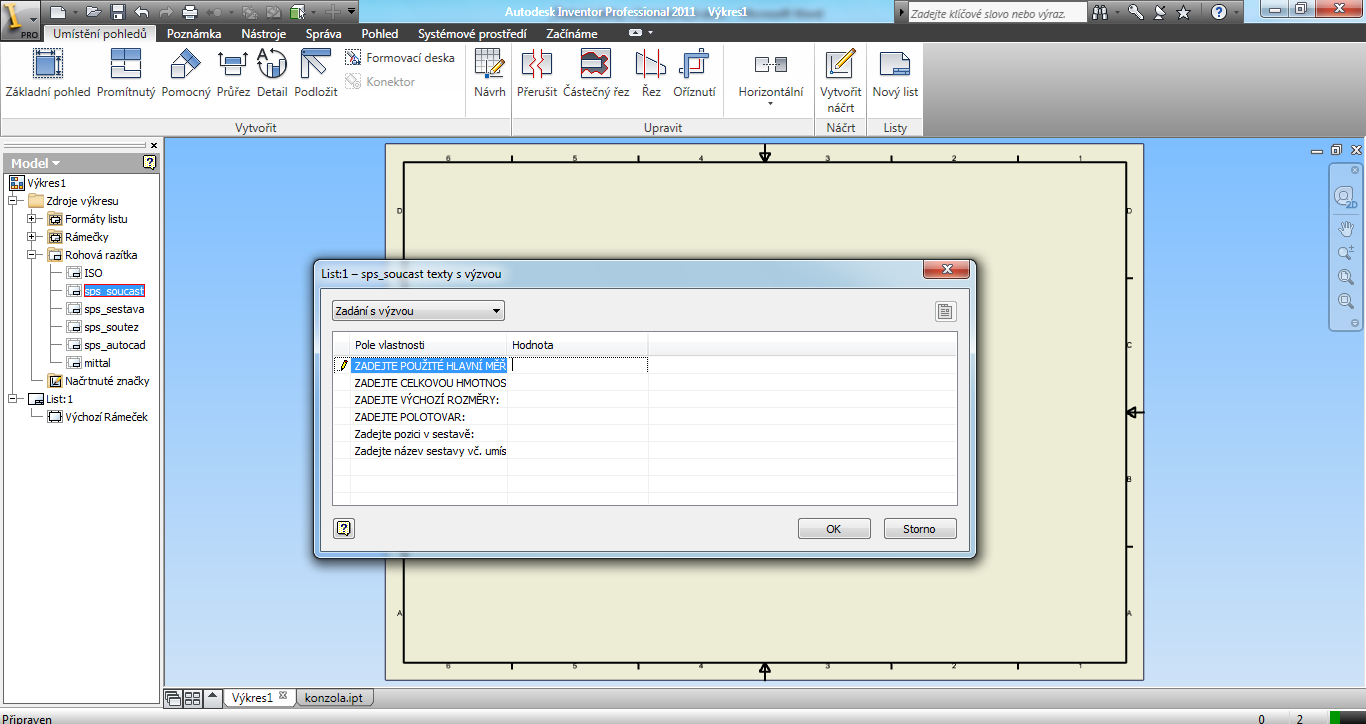
Task: Click the list icon at dialog top right
Action: pos(945,311)
